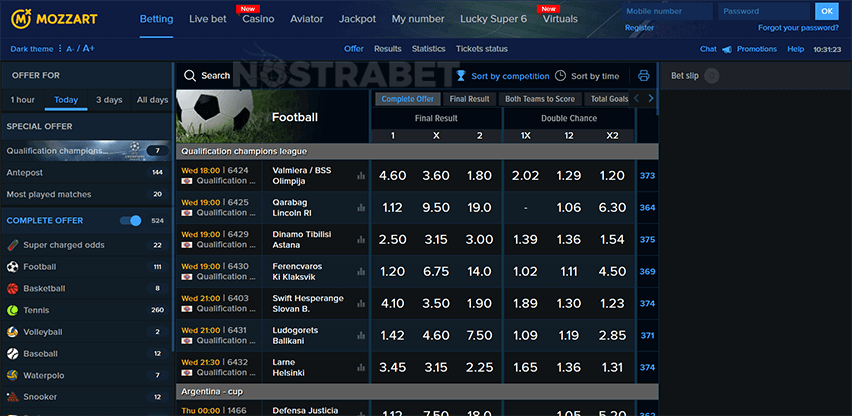Expand 371 more markets for Ludogorets
Image resolution: width=852 pixels, height=416 pixels.
coord(647,336)
